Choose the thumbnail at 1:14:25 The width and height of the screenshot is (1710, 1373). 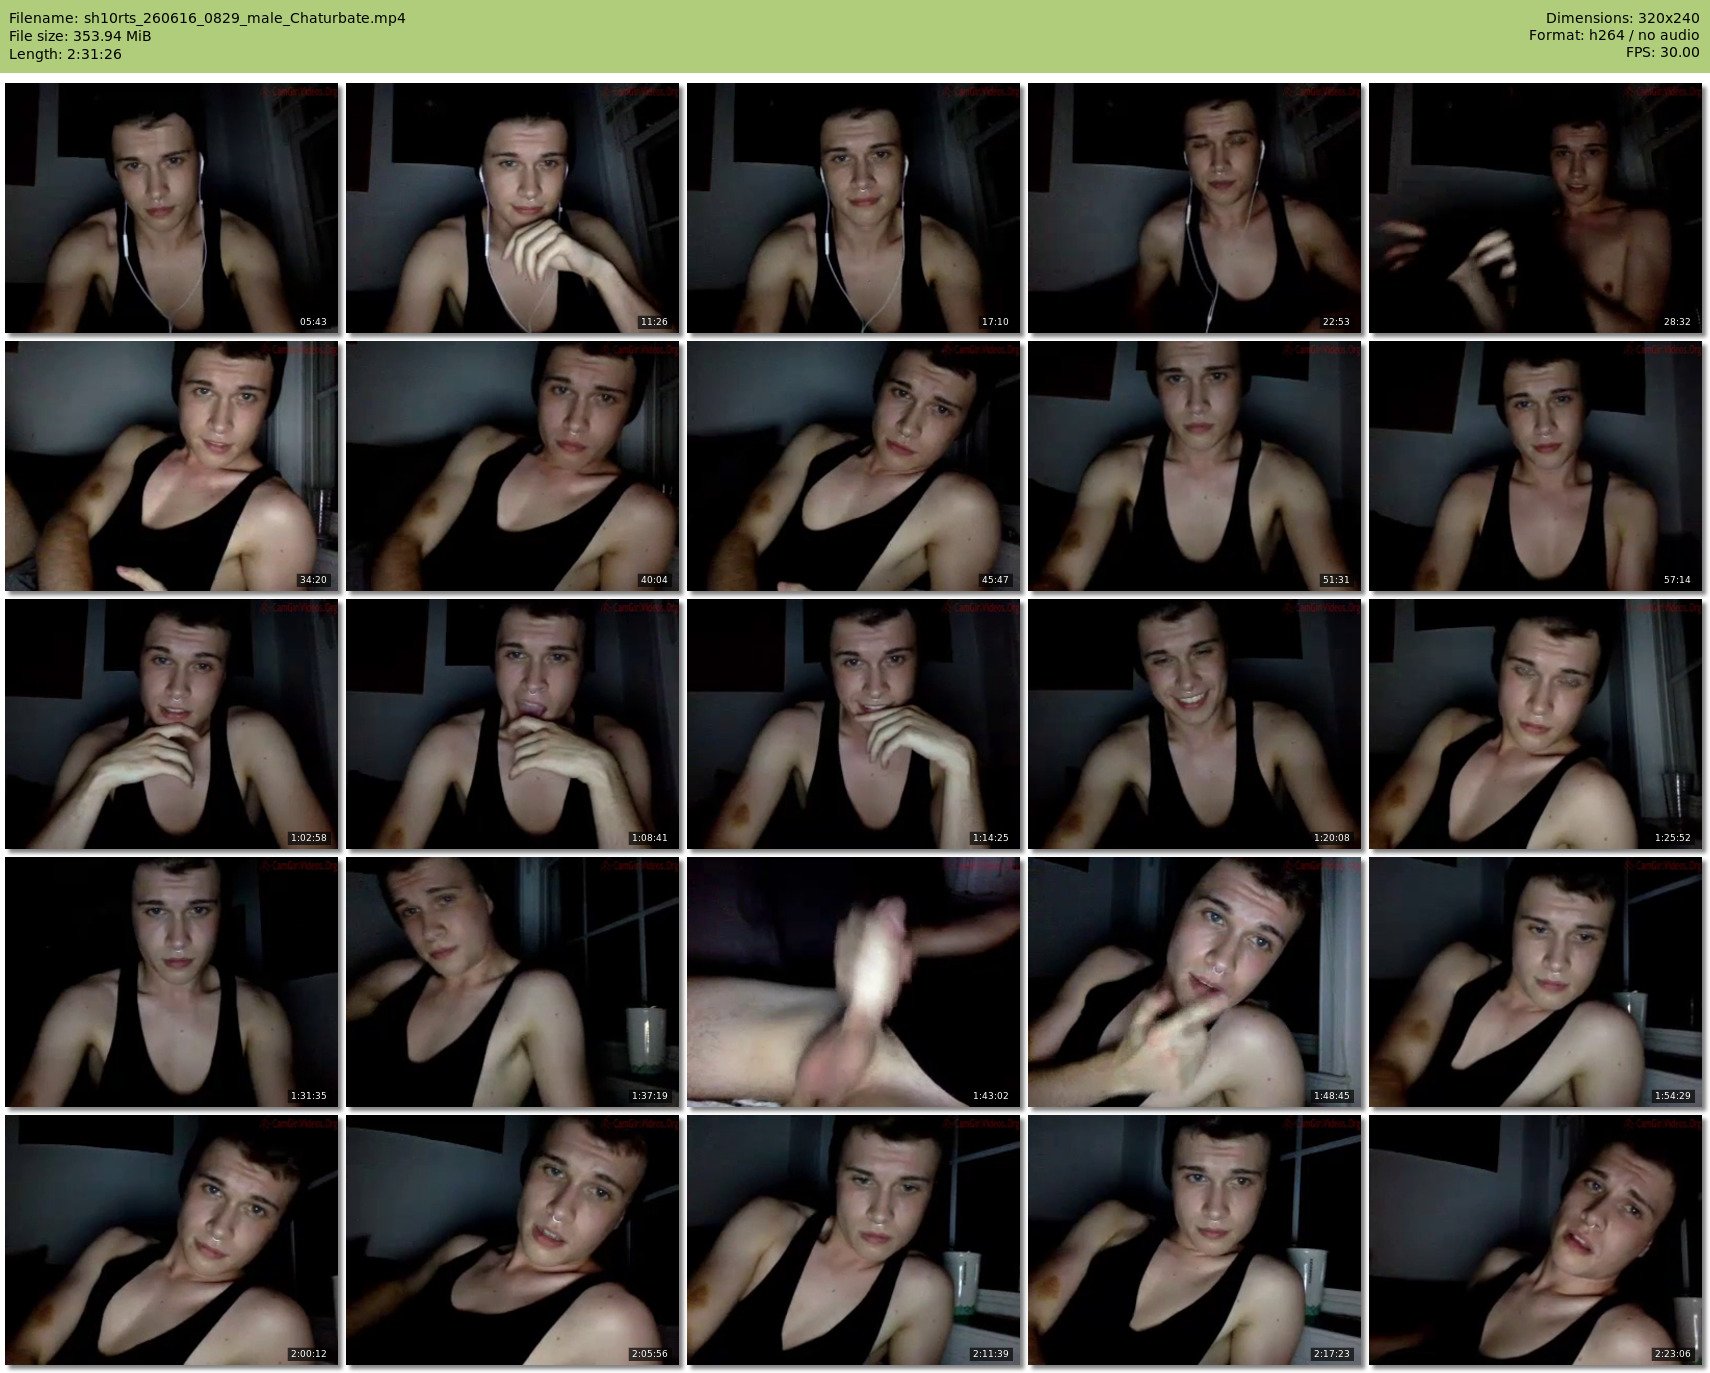point(854,724)
